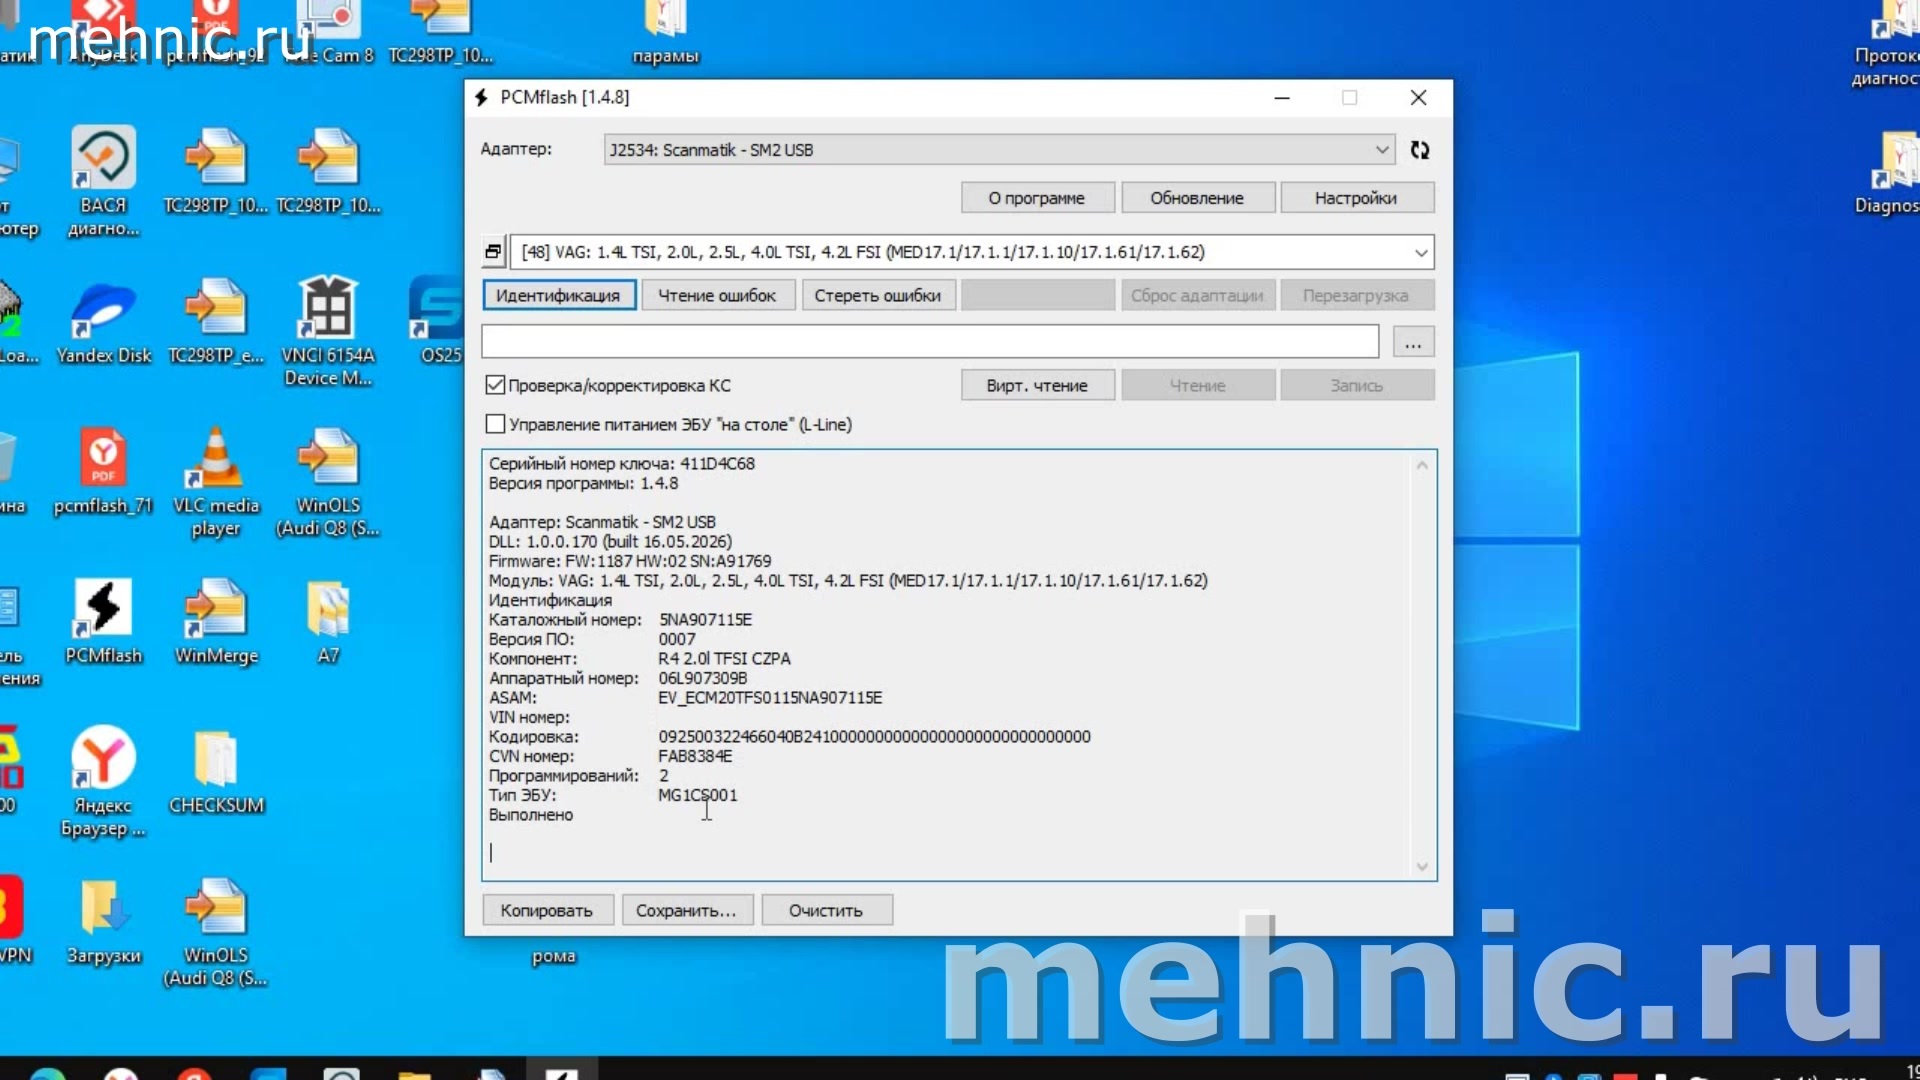This screenshot has height=1080, width=1920.
Task: Click the Сохранить... button
Action: point(686,910)
